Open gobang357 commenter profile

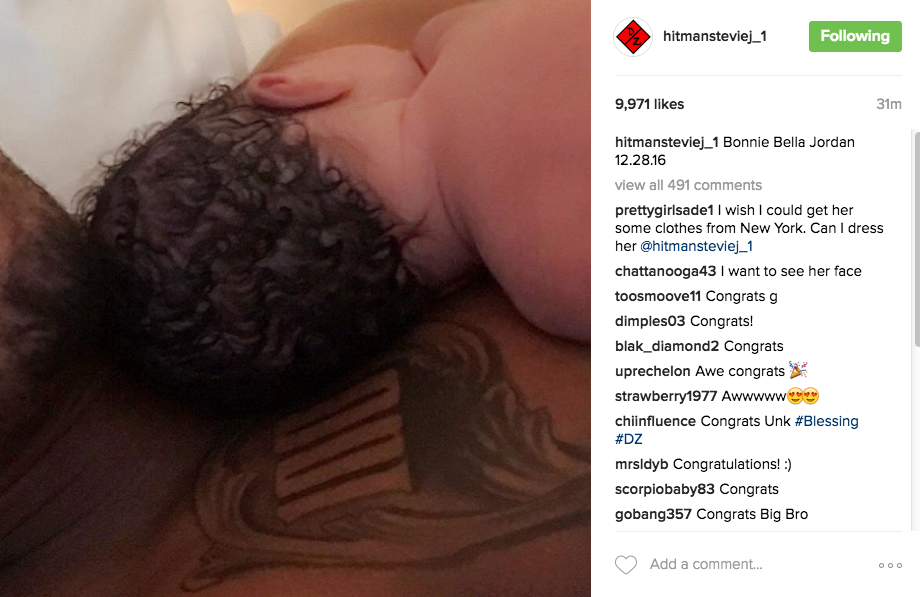pyautogui.click(x=653, y=514)
